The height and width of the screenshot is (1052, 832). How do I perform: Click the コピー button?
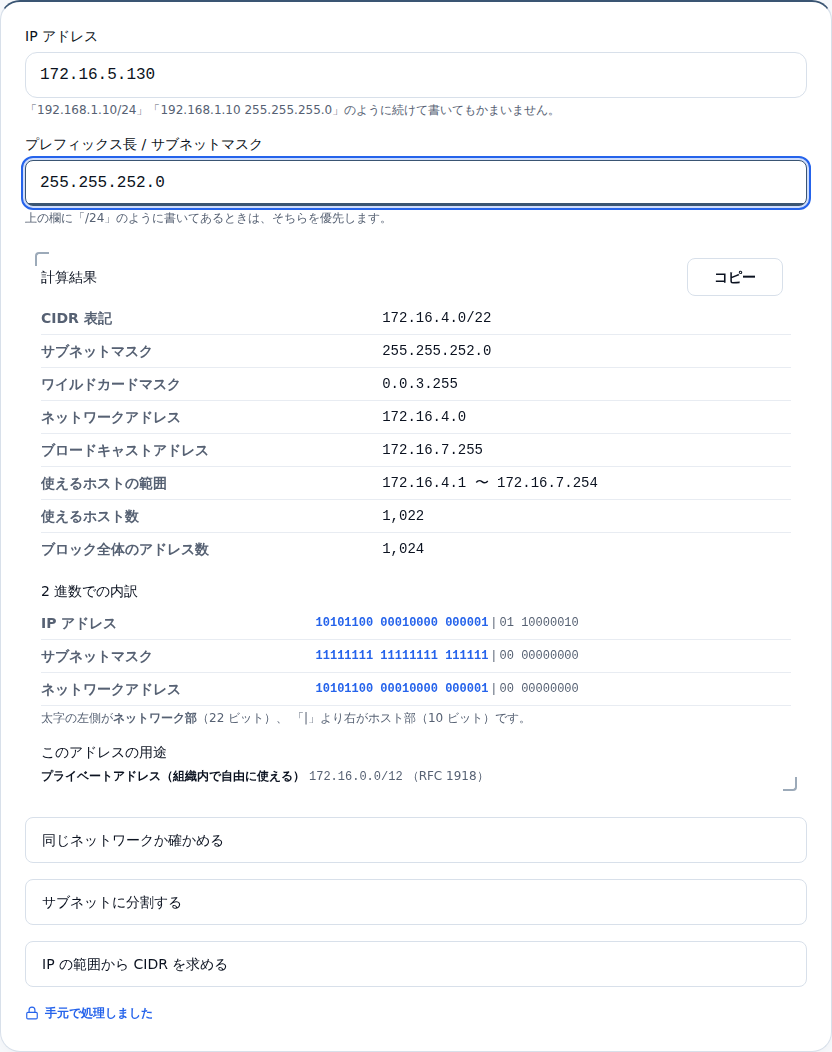pos(735,277)
